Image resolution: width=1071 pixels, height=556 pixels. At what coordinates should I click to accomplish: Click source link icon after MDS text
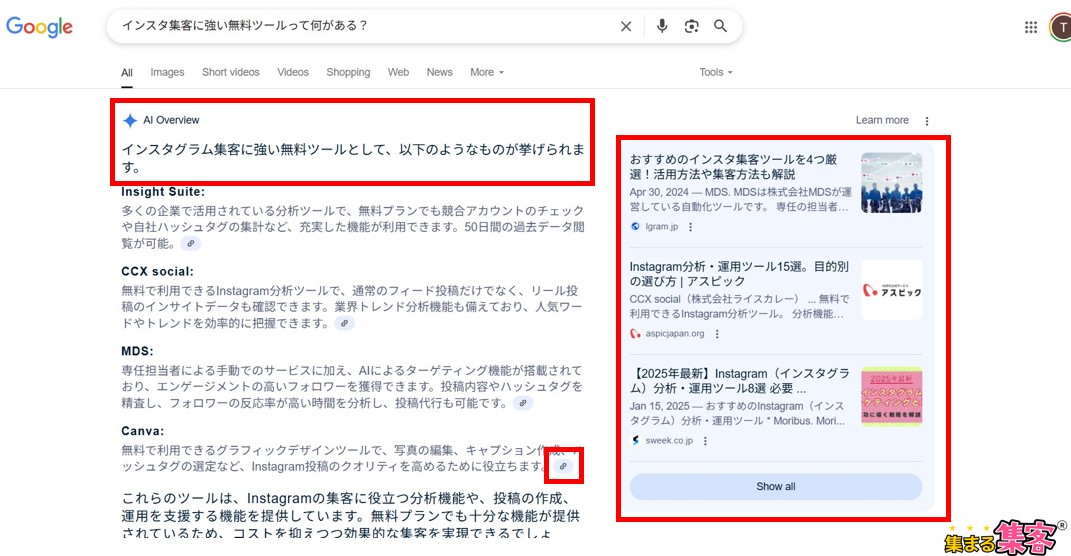tap(523, 403)
